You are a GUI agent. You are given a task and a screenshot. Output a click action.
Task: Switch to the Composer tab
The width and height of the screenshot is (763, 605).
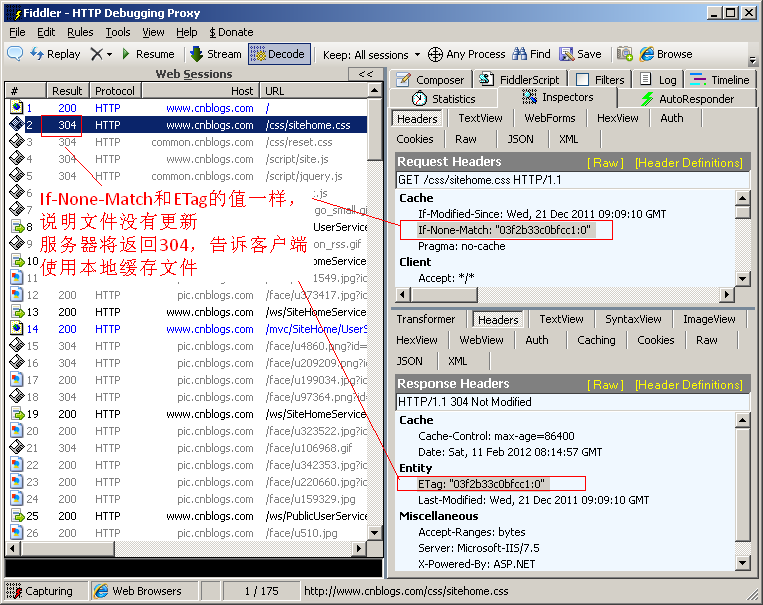pyautogui.click(x=430, y=79)
